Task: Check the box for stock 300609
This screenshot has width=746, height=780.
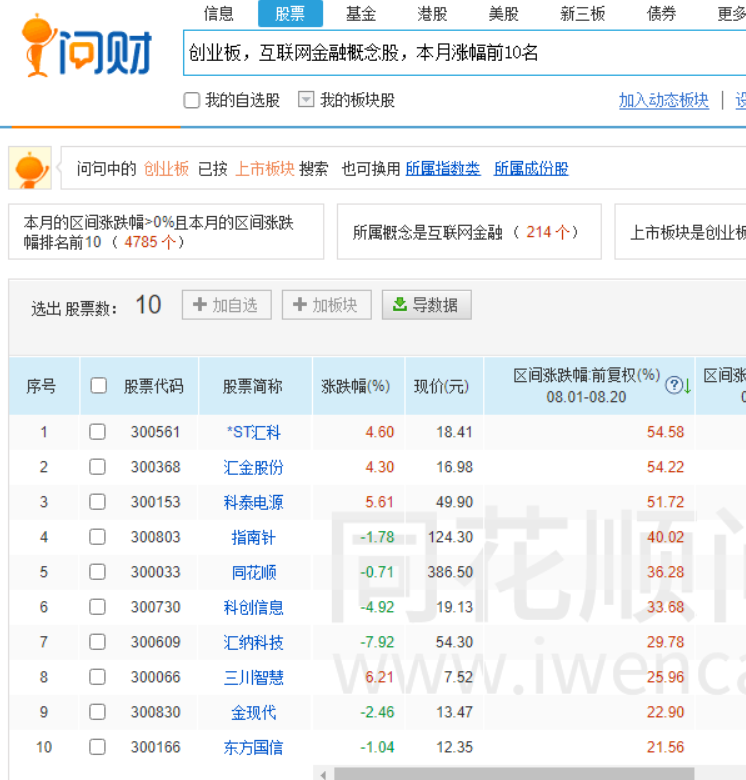Action: [x=97, y=642]
